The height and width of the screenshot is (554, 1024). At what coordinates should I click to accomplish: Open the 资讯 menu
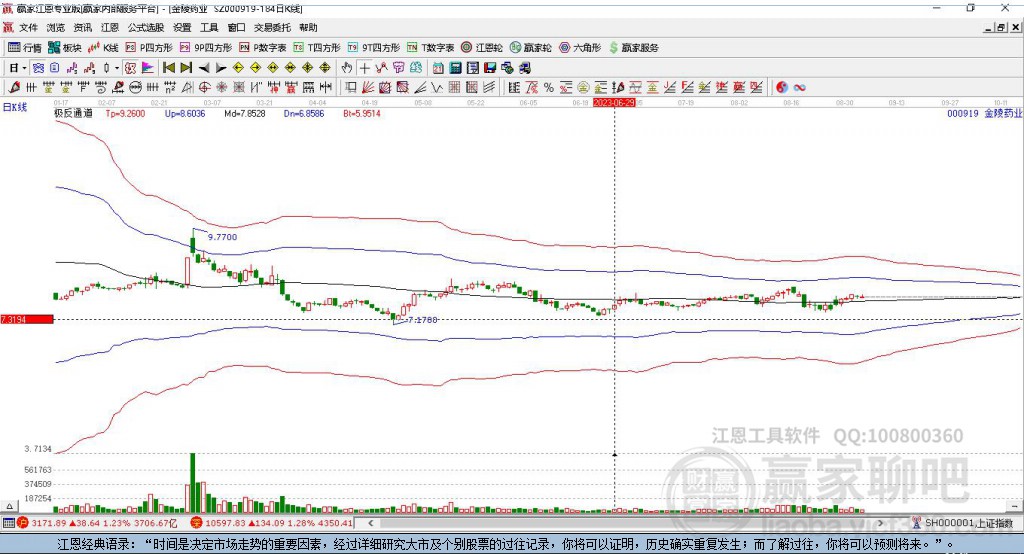83,27
